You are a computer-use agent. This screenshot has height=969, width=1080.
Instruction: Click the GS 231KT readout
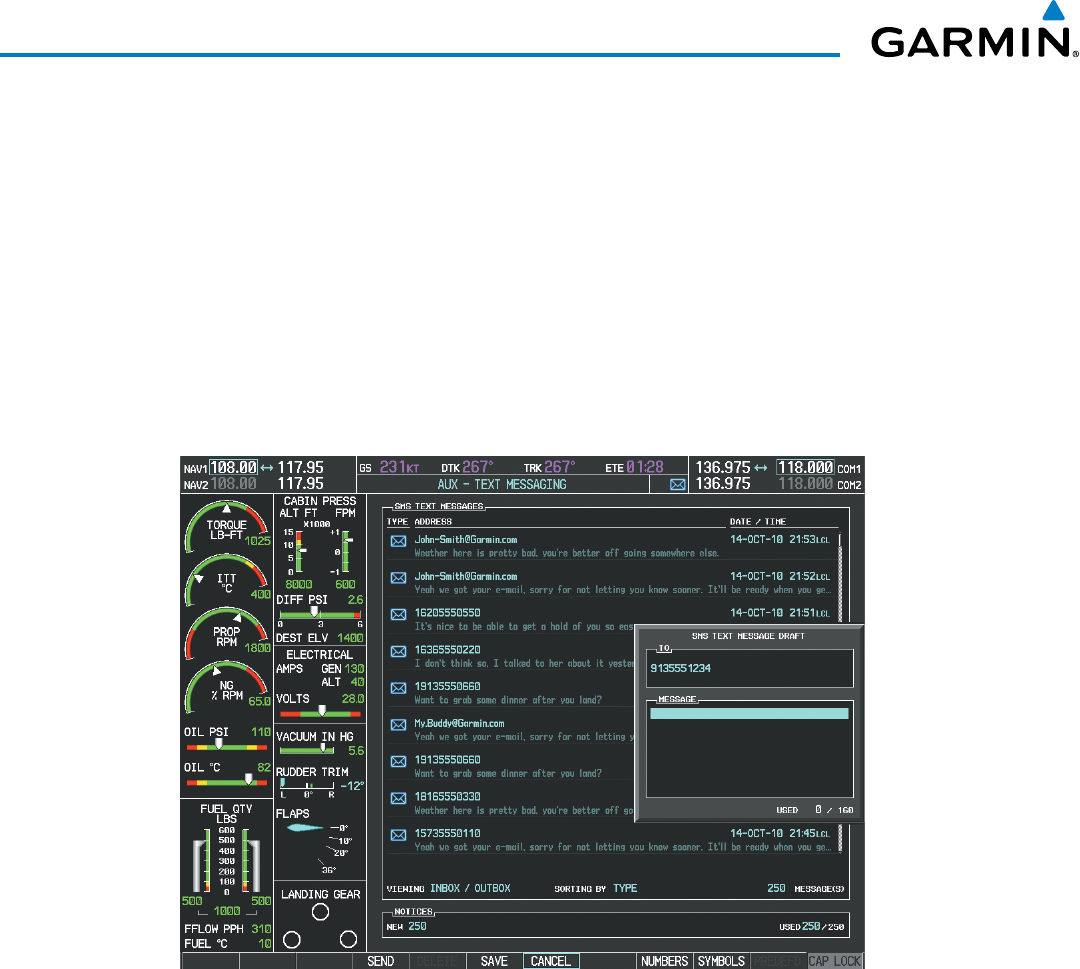(389, 468)
